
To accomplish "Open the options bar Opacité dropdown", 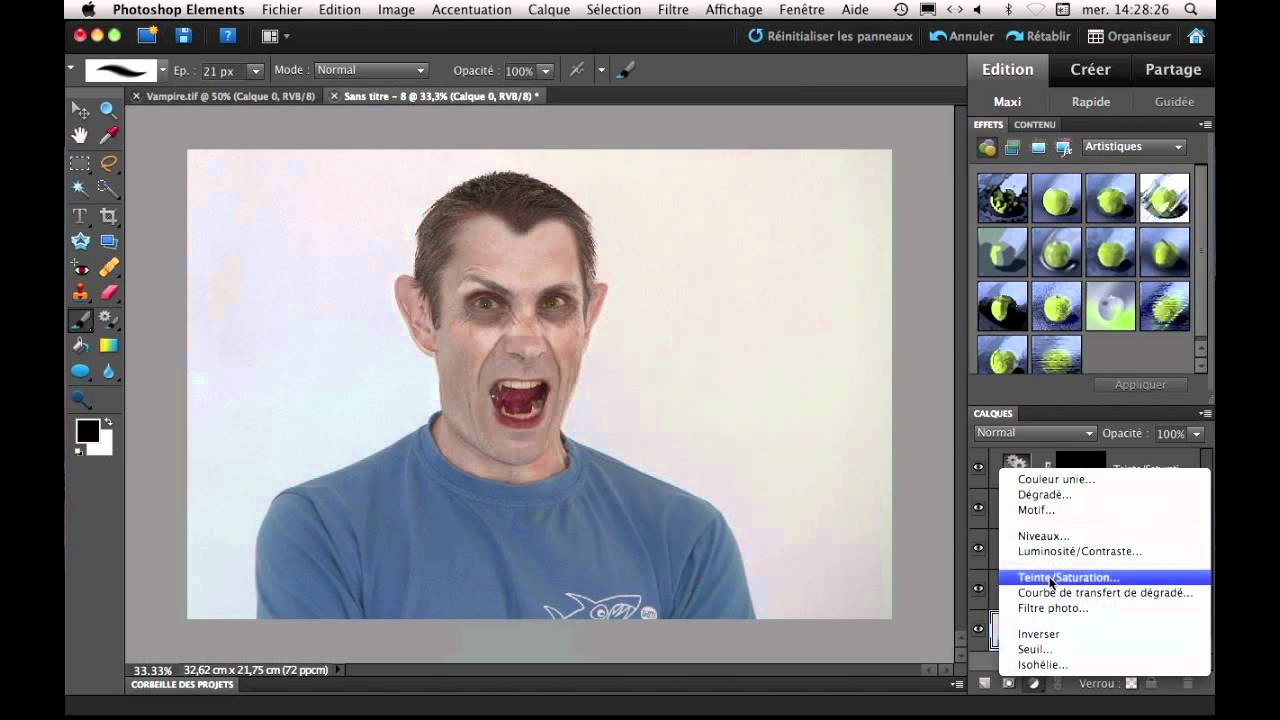I will 546,71.
